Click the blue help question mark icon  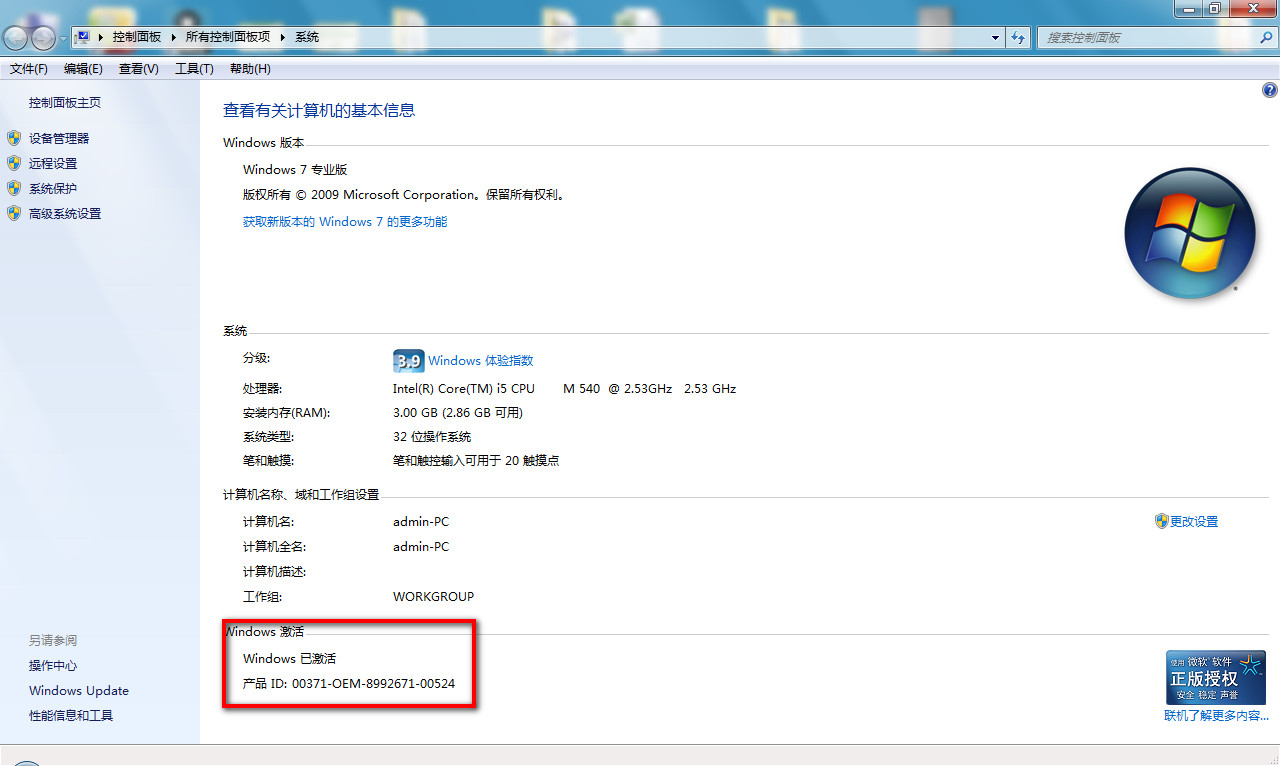pos(1270,90)
